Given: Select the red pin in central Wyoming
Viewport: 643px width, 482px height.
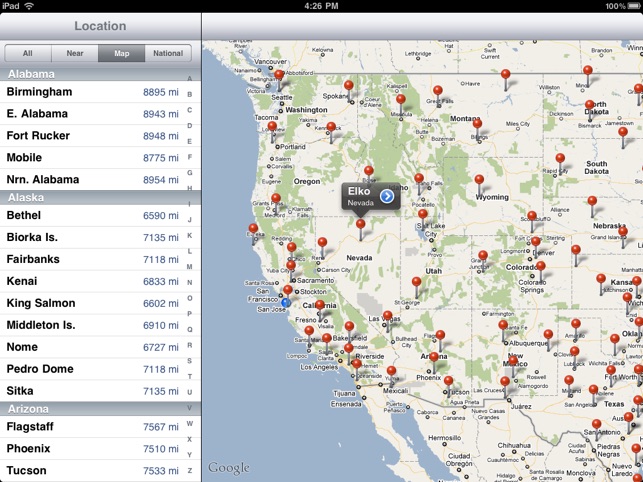Looking at the screenshot, I should coord(479,179).
